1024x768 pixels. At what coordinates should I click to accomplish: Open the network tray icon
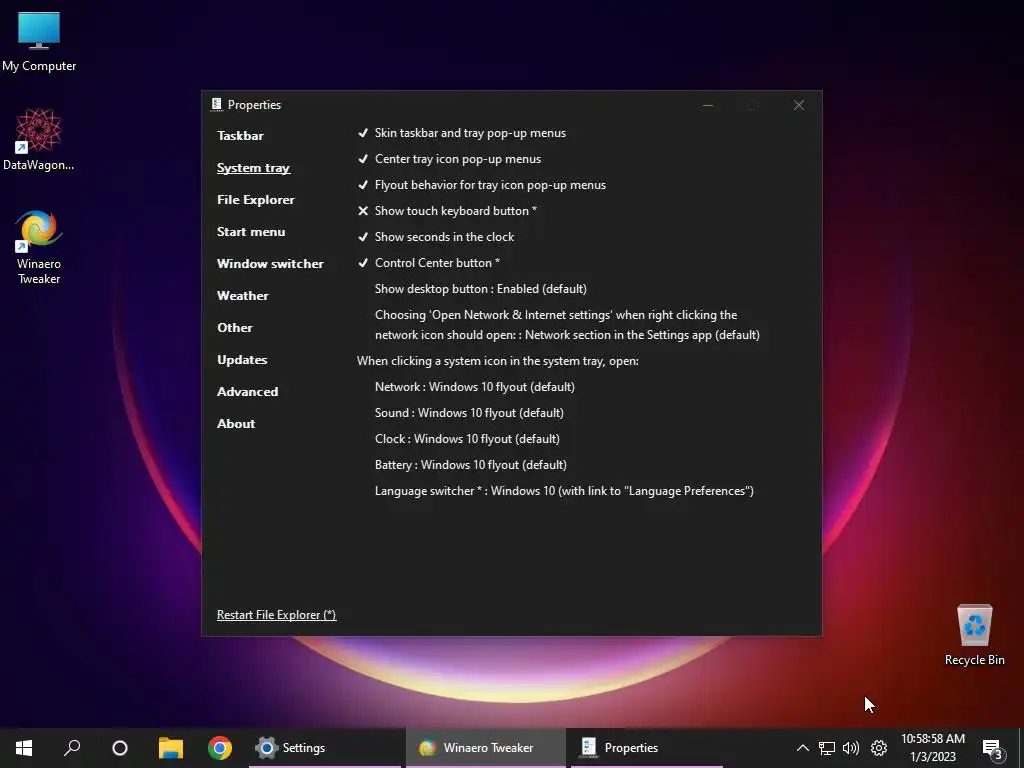(x=827, y=748)
